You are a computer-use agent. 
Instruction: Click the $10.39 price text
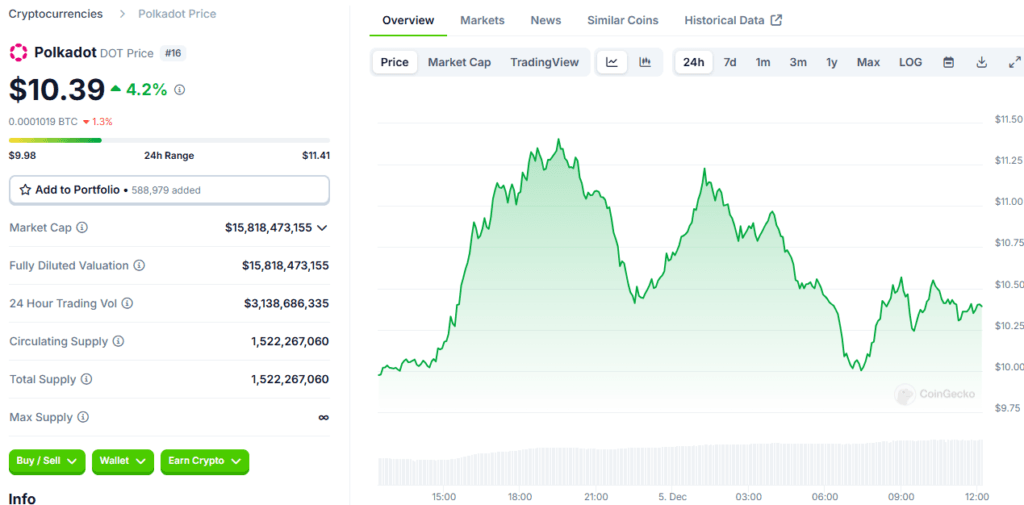click(x=57, y=90)
